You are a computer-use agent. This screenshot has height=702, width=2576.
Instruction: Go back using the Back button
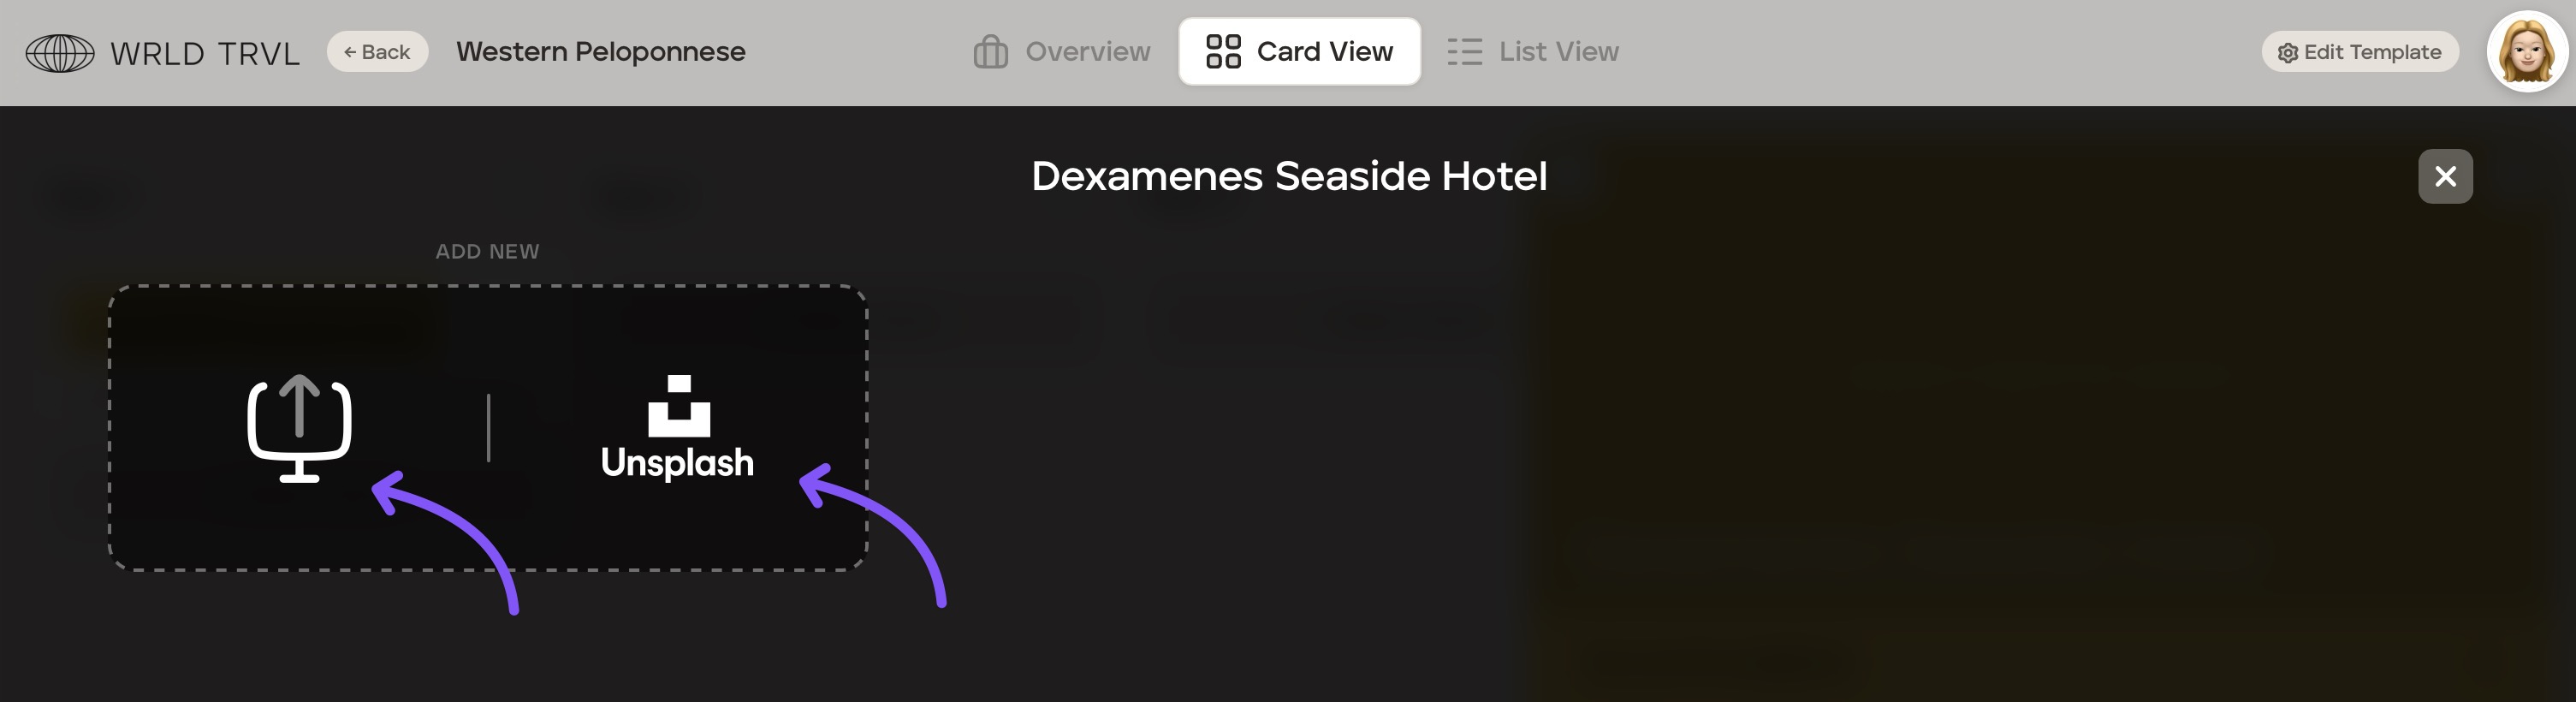(x=377, y=52)
